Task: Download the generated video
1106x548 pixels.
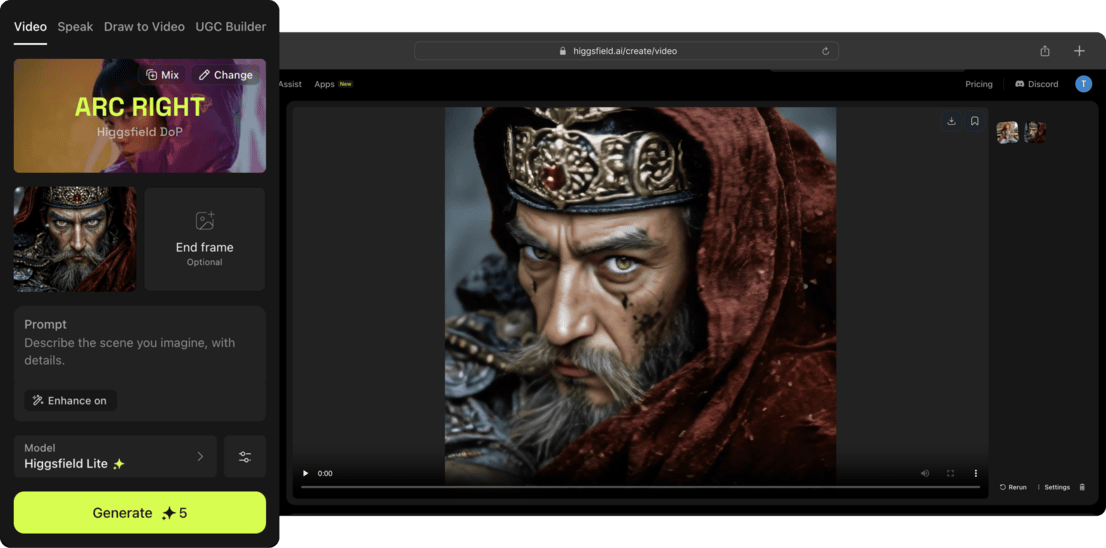Action: click(951, 121)
